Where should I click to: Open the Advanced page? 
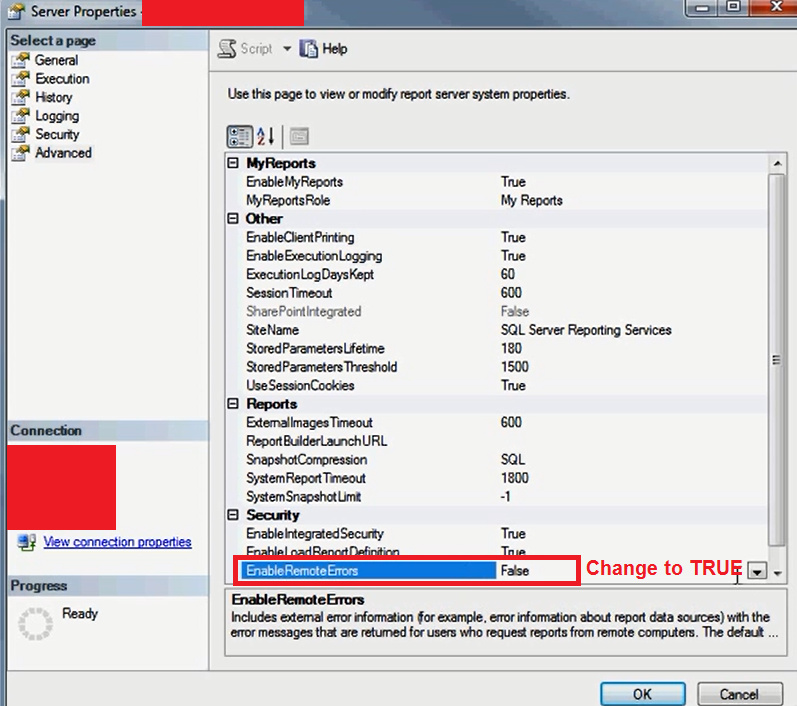(63, 152)
